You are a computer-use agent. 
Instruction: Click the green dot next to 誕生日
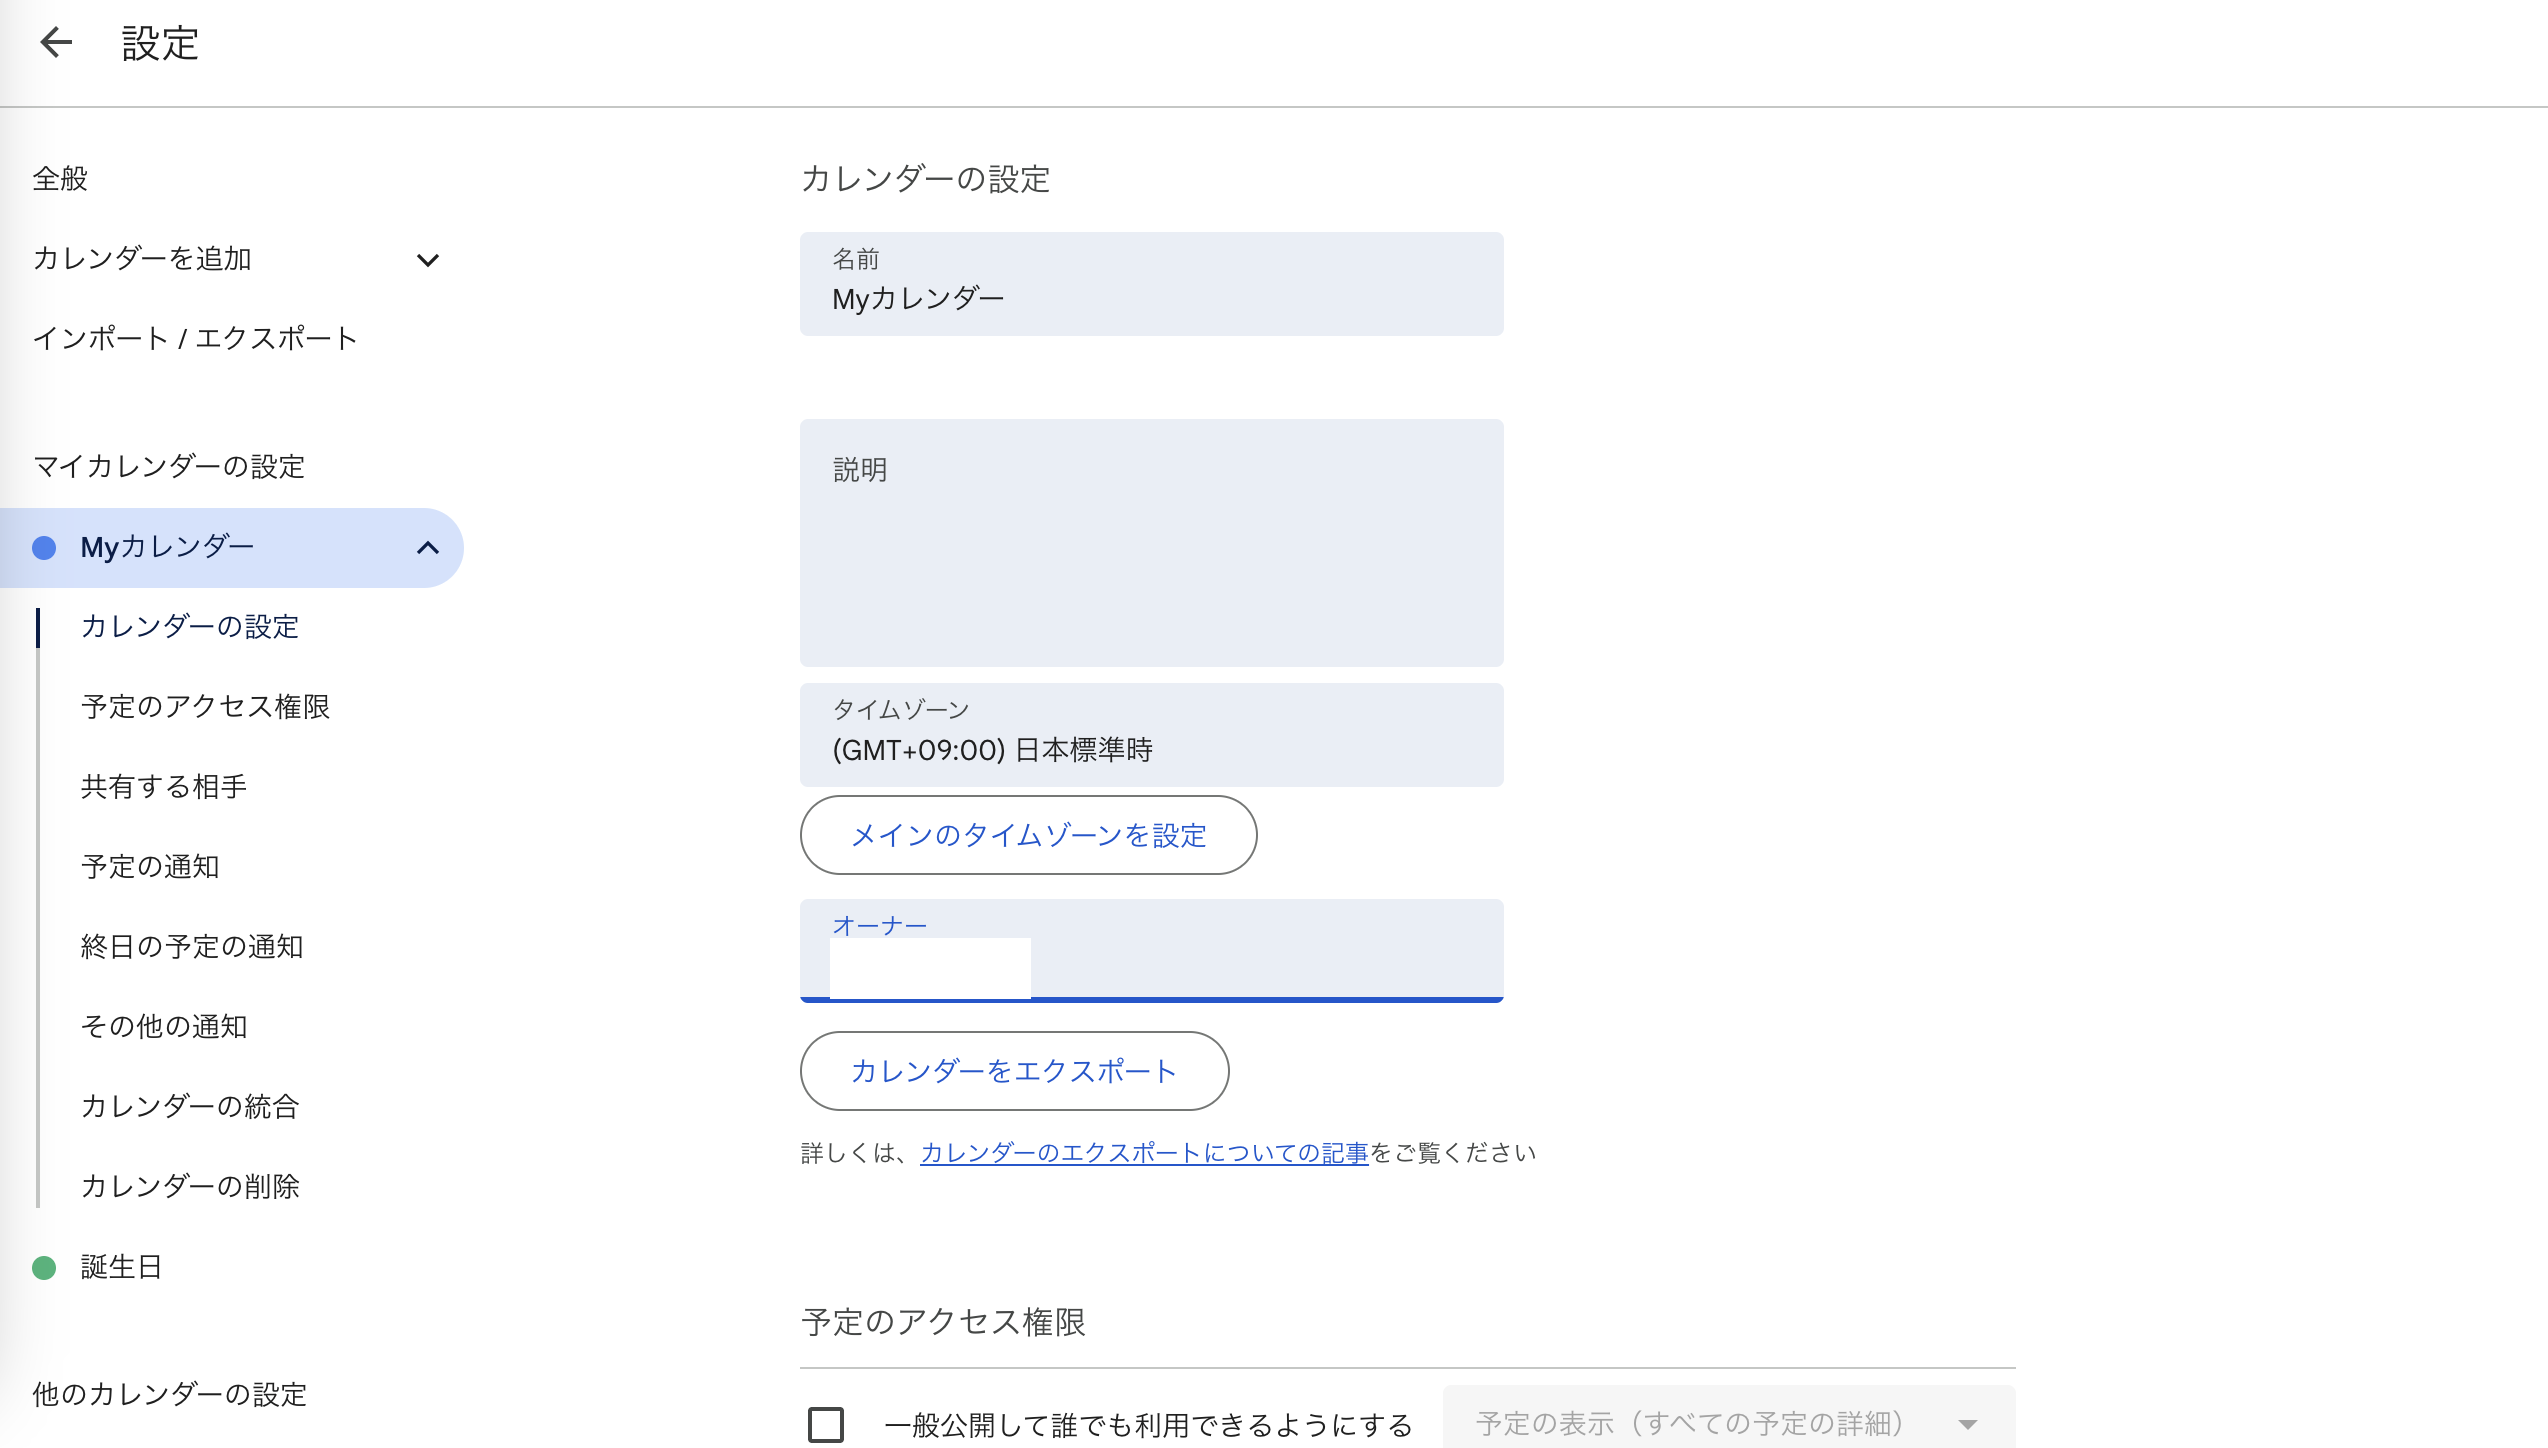click(x=44, y=1268)
